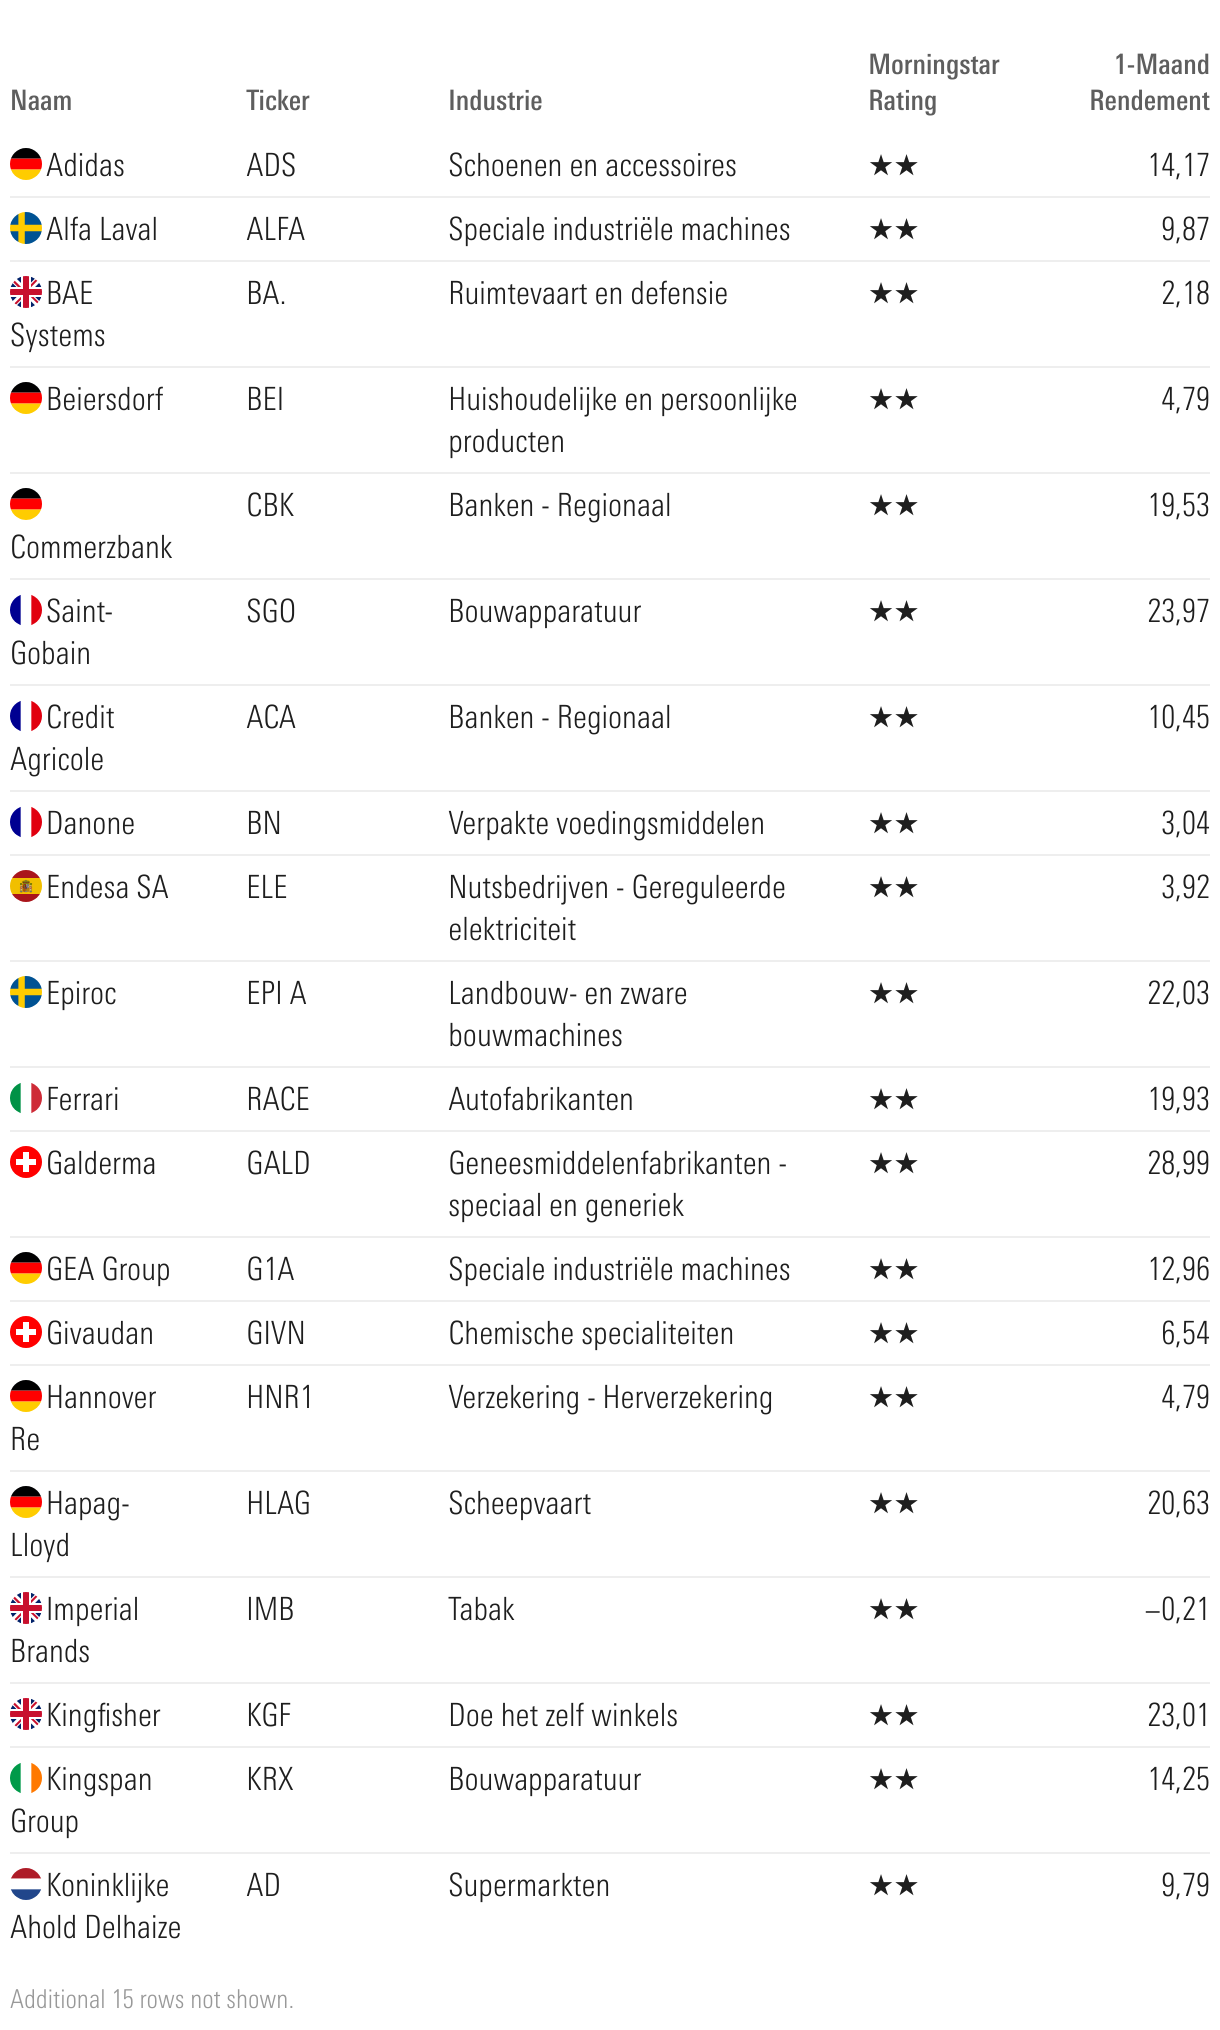
Task: Open the Saint-Gobain company name
Action: point(62,632)
